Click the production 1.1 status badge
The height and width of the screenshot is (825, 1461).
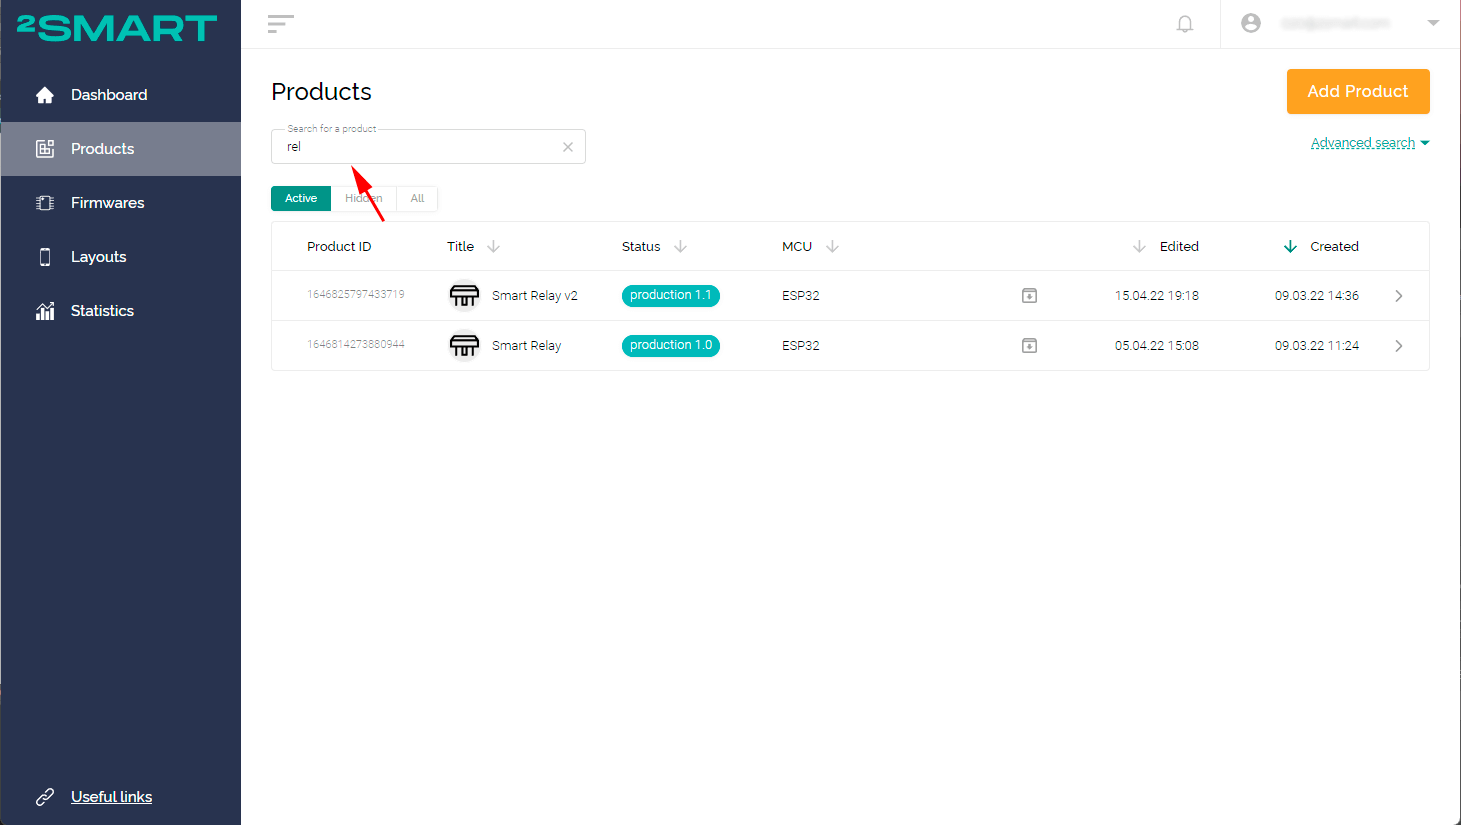tap(671, 295)
